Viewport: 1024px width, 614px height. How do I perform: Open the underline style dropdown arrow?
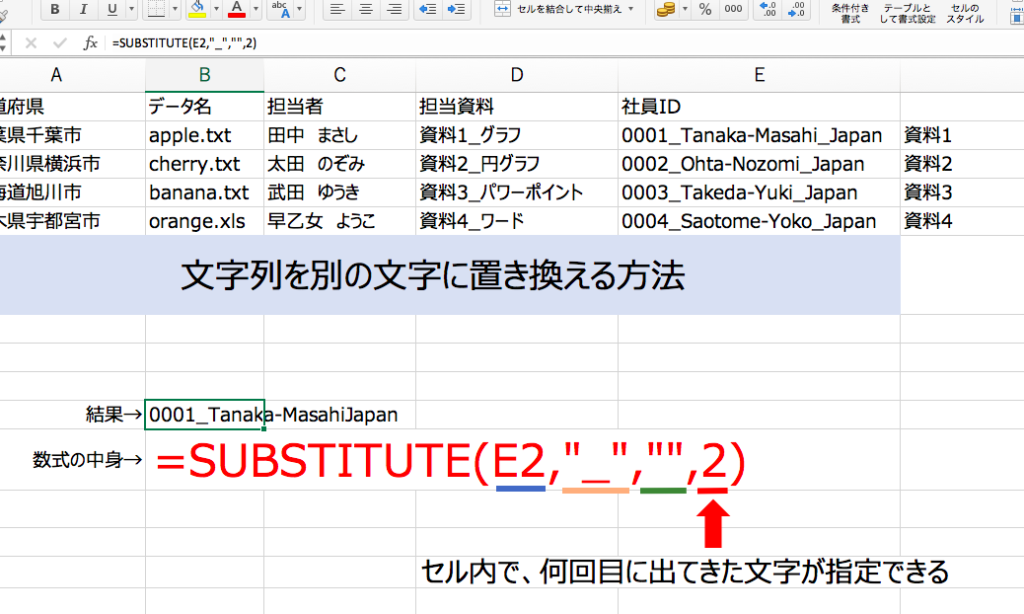pyautogui.click(x=131, y=9)
